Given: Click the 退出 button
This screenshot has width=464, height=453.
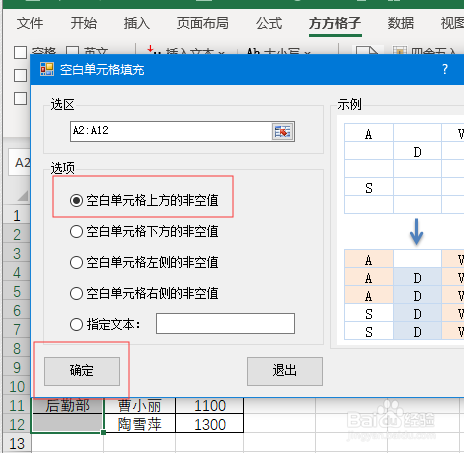Looking at the screenshot, I should pos(285,371).
